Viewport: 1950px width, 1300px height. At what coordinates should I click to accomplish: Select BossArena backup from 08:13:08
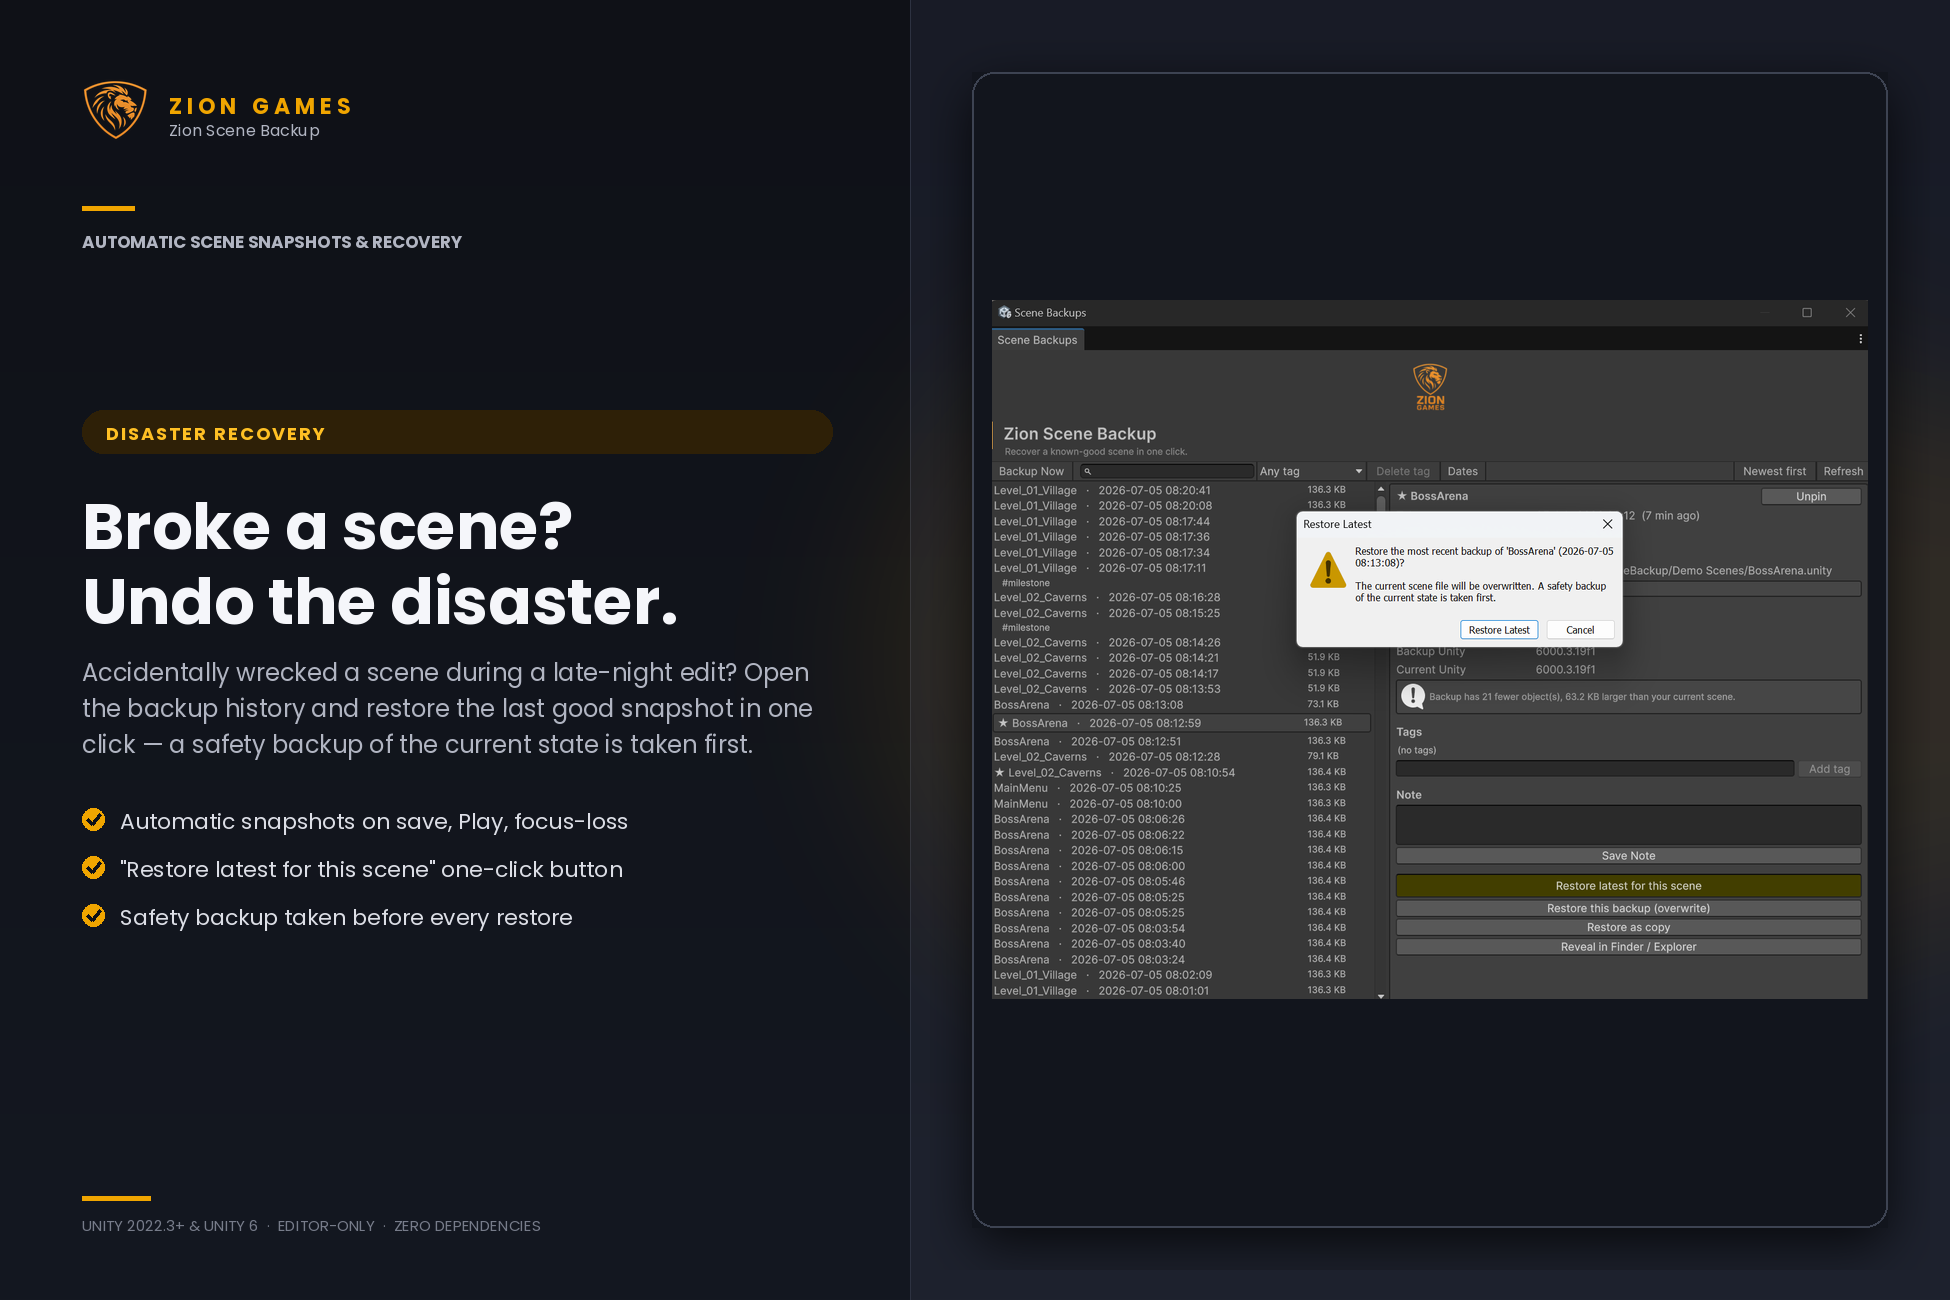(1180, 705)
